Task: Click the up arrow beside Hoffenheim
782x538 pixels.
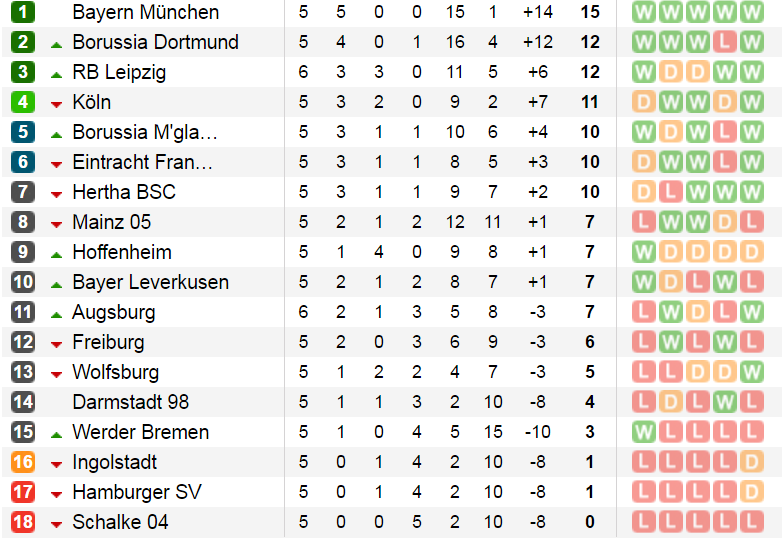Action: tap(56, 253)
